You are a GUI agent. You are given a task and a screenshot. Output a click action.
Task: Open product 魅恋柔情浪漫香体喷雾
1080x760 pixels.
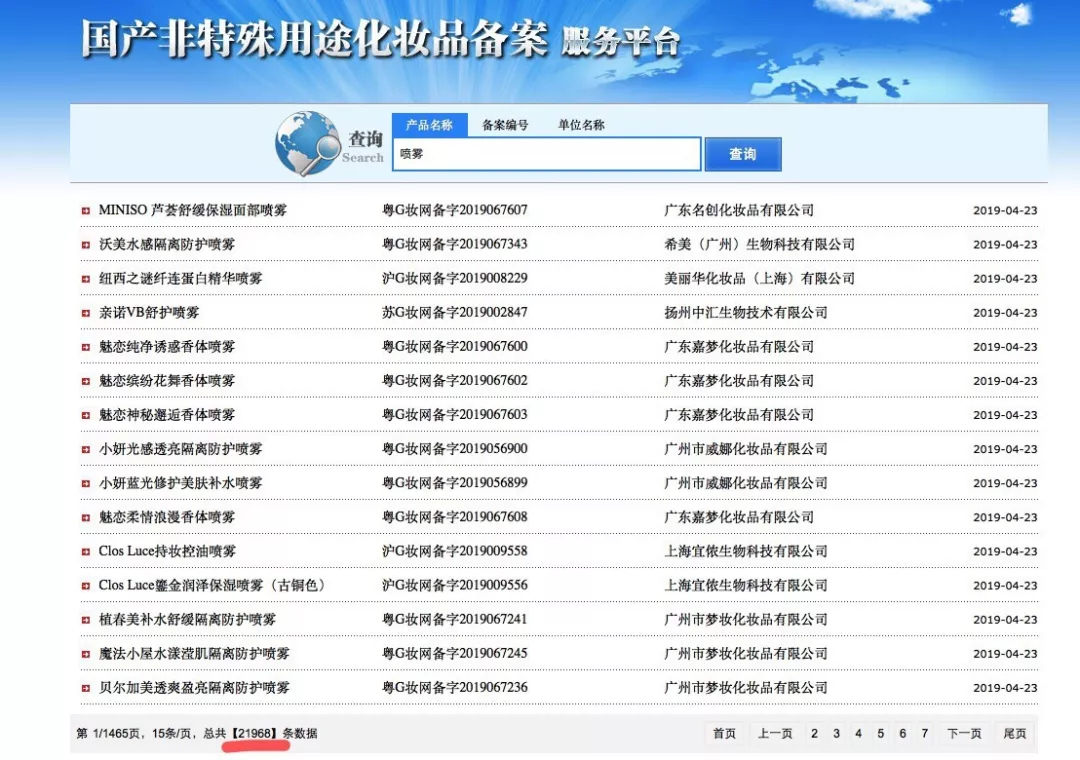(x=167, y=517)
